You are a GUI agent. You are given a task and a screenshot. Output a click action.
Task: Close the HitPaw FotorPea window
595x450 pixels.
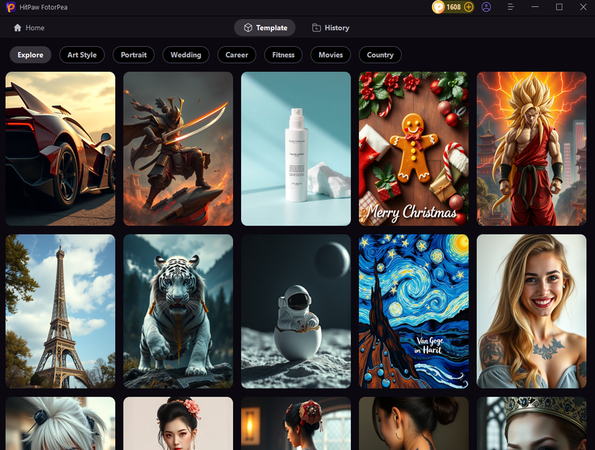(583, 7)
